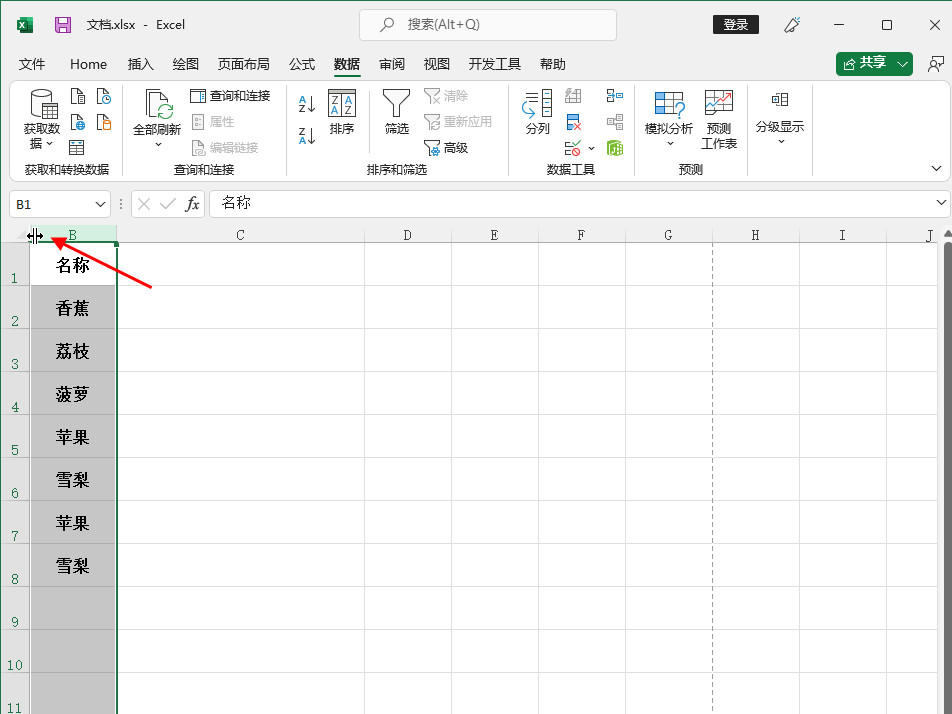Click the Remove Duplicates icon
The image size is (952, 714).
pos(574,122)
